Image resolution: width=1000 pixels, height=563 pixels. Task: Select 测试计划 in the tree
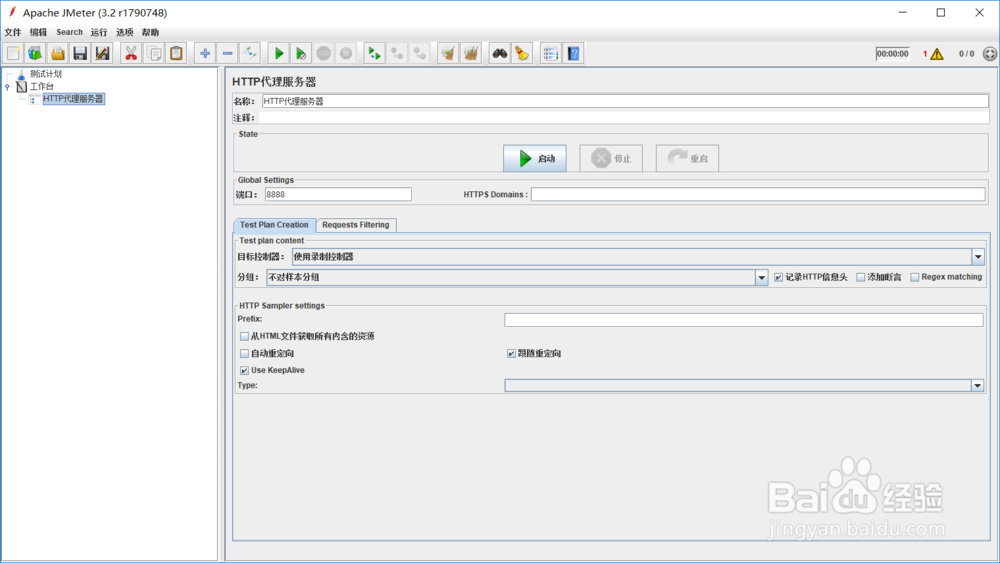coord(46,74)
